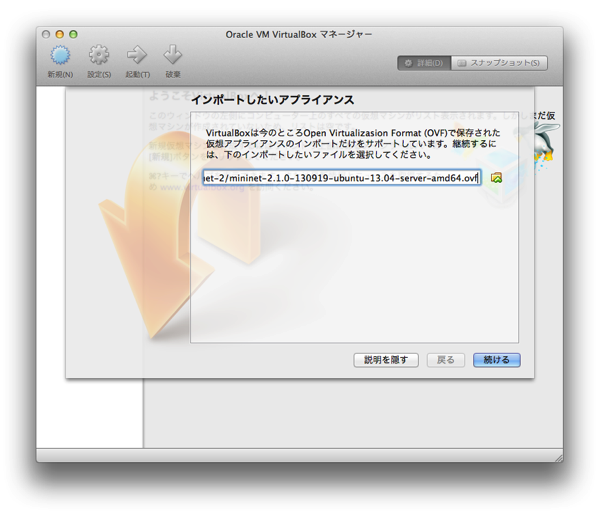Click the 続ける continue button
600x511 pixels.
coord(496,360)
